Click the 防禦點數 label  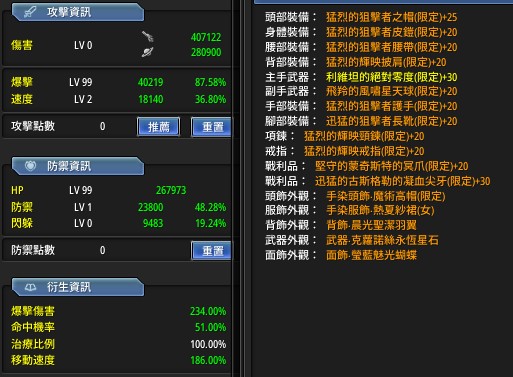coord(33,250)
